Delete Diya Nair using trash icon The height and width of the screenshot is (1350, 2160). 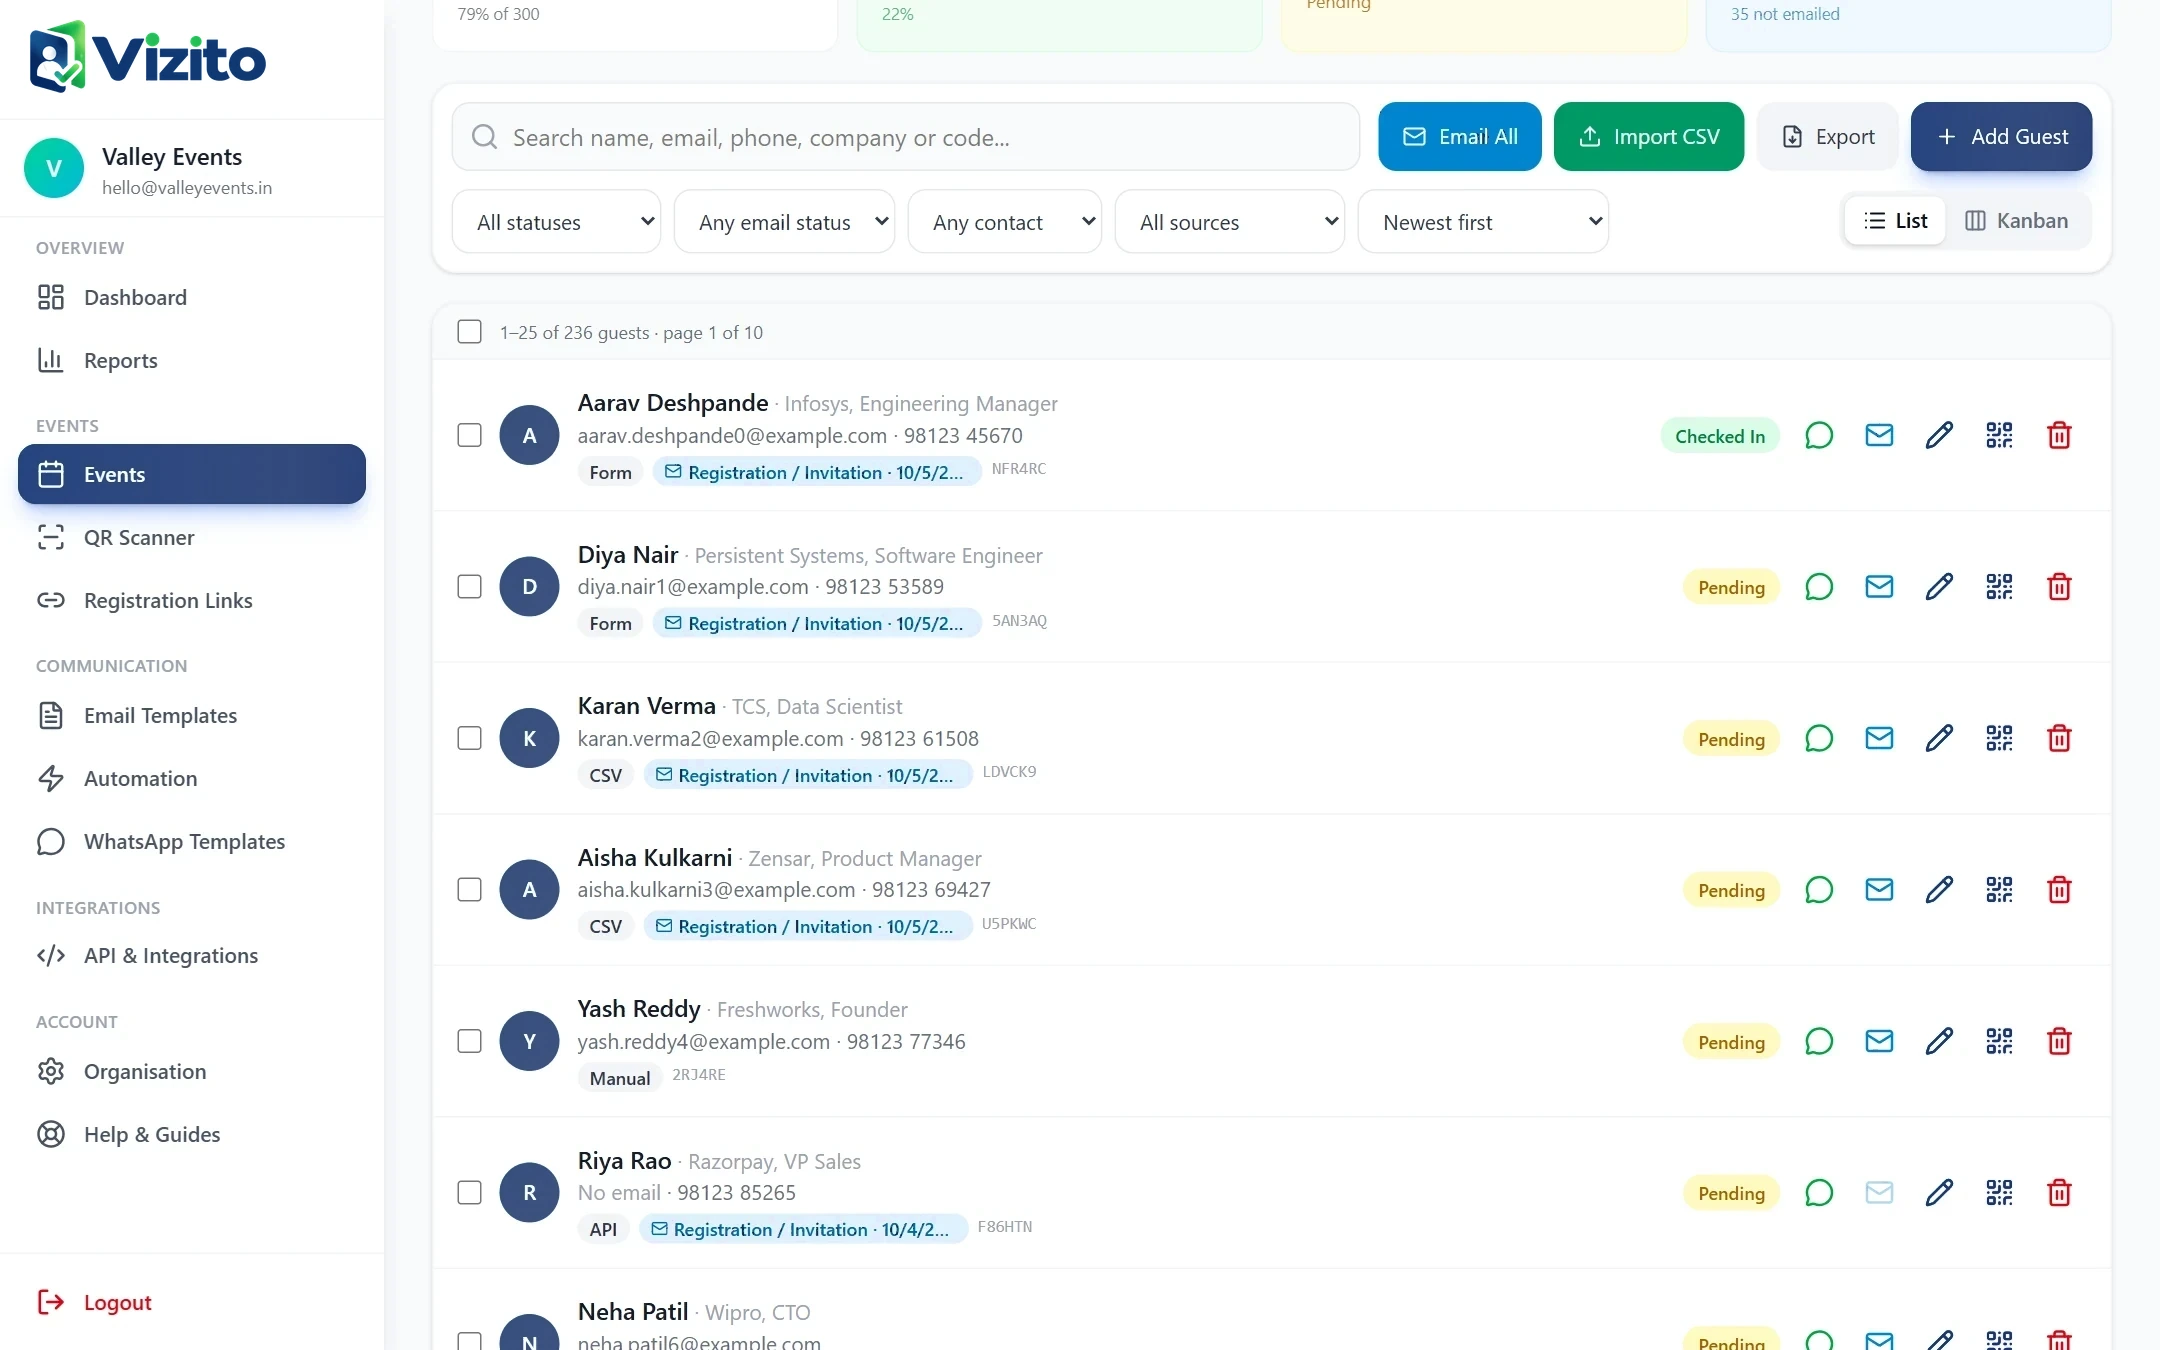click(2059, 587)
